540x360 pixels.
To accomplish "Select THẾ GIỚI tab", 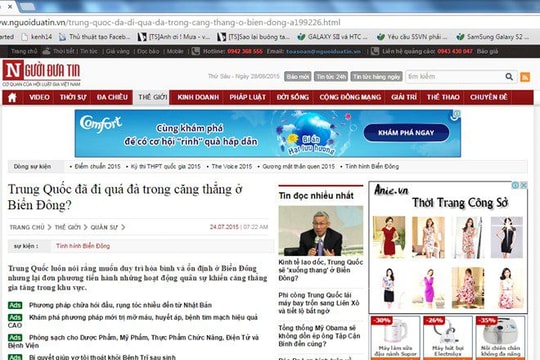I will click(x=152, y=97).
